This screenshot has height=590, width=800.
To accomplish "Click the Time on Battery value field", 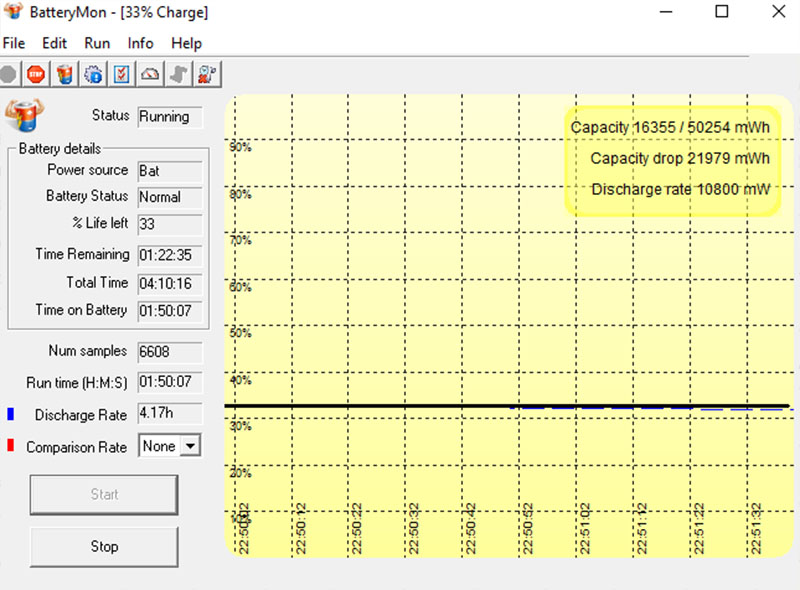I will pyautogui.click(x=170, y=311).
